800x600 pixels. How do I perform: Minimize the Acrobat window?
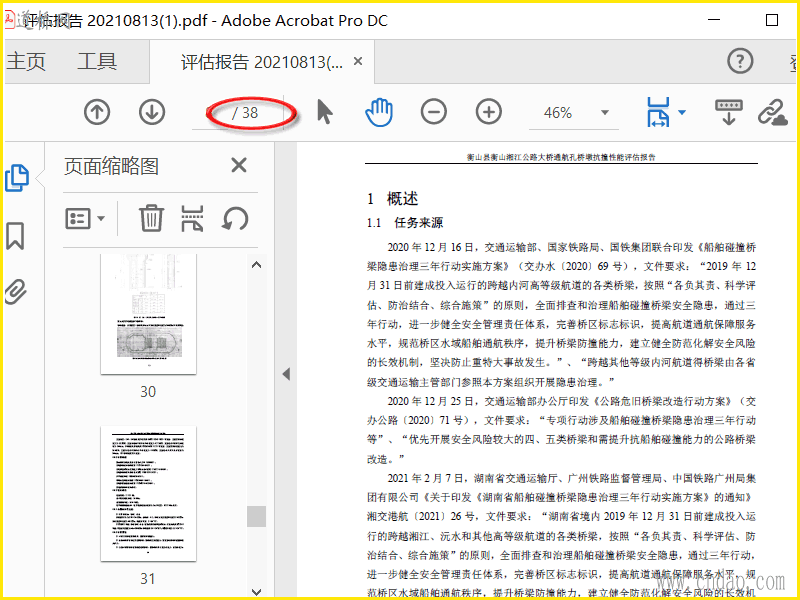point(714,20)
